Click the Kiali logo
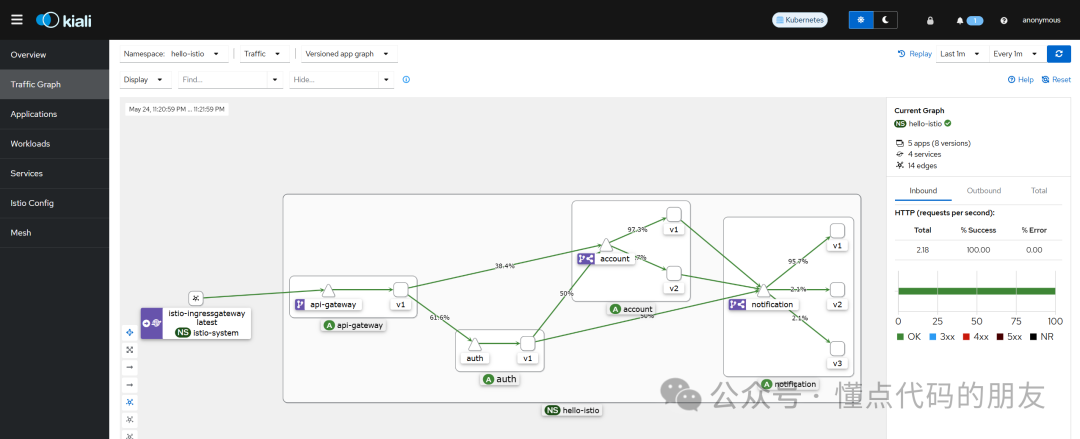The image size is (1080, 439). point(64,21)
